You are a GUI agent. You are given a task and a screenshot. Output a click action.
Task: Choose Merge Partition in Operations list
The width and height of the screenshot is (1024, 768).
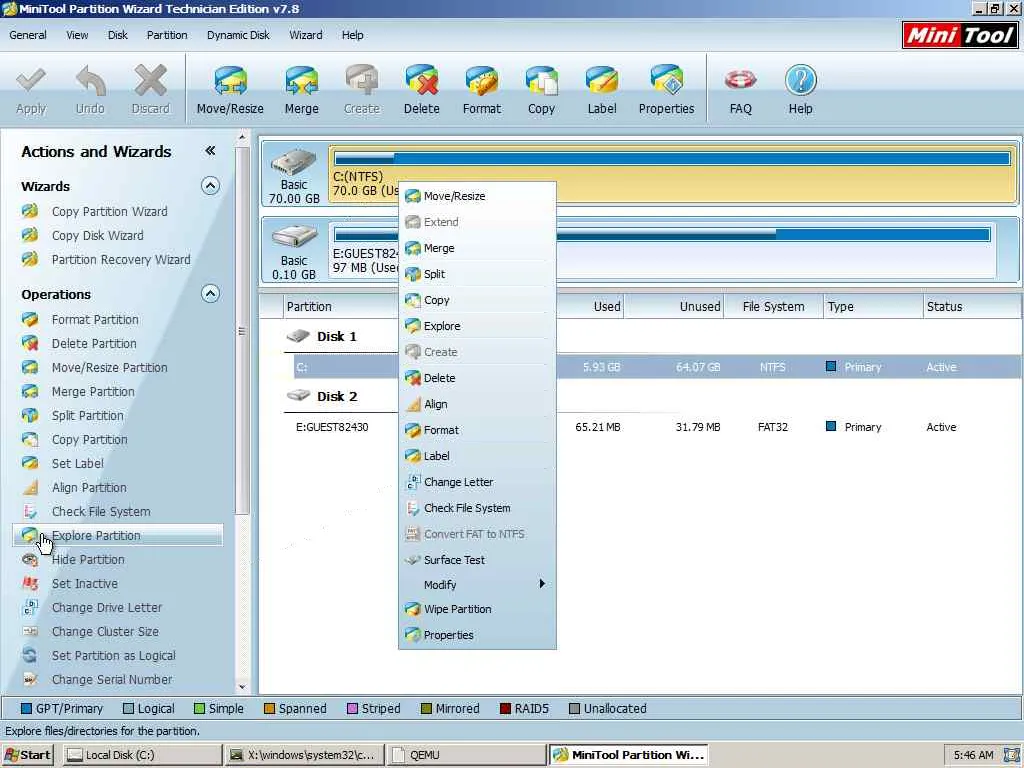click(93, 392)
